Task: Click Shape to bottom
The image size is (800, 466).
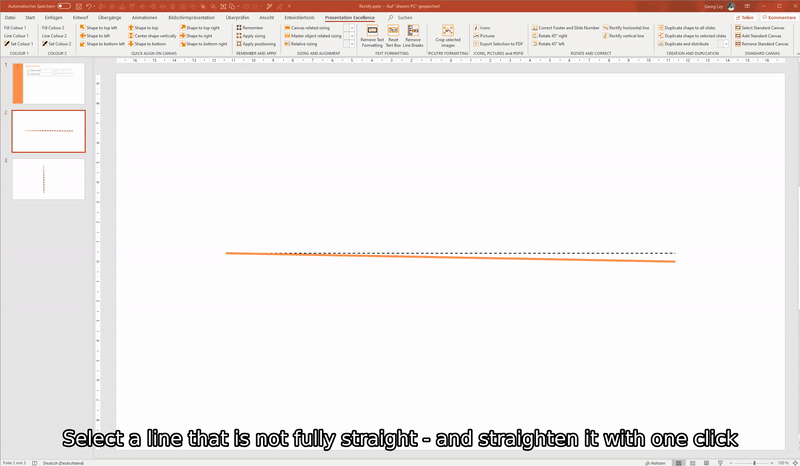Action: coord(147,44)
